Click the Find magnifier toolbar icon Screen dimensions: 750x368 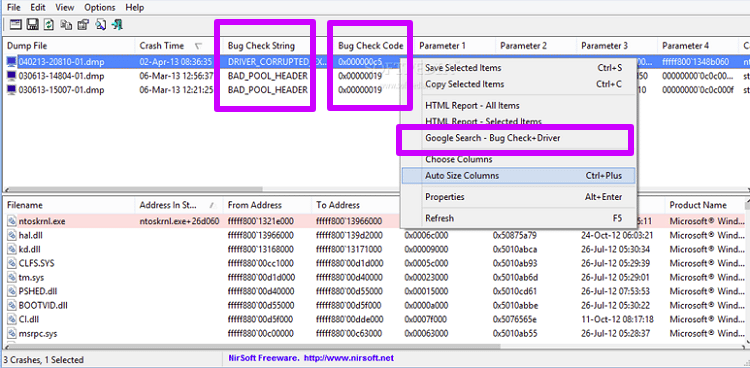click(x=100, y=24)
